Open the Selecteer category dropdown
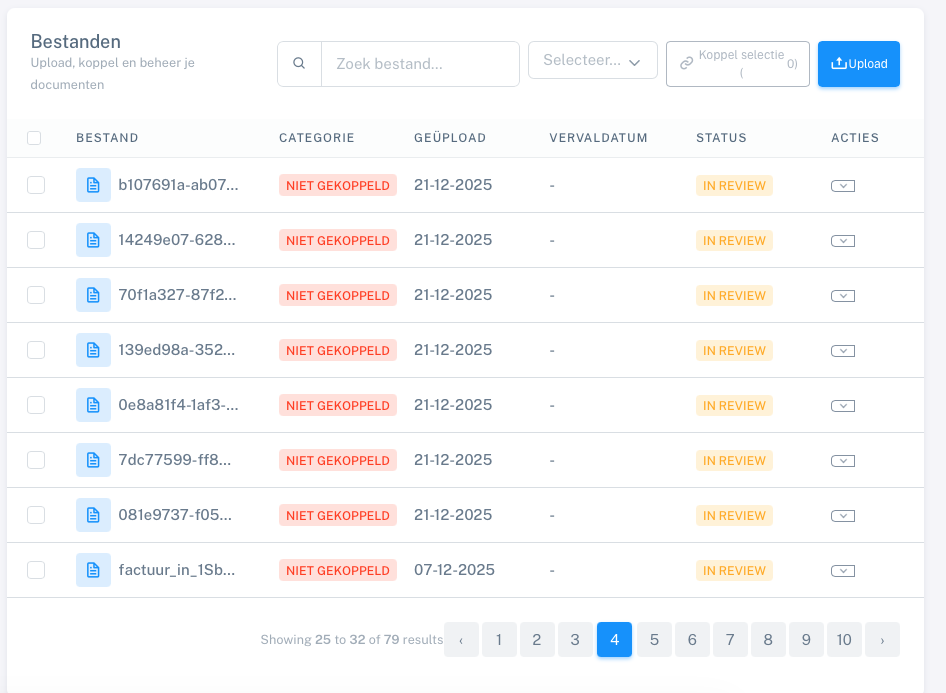 click(592, 61)
